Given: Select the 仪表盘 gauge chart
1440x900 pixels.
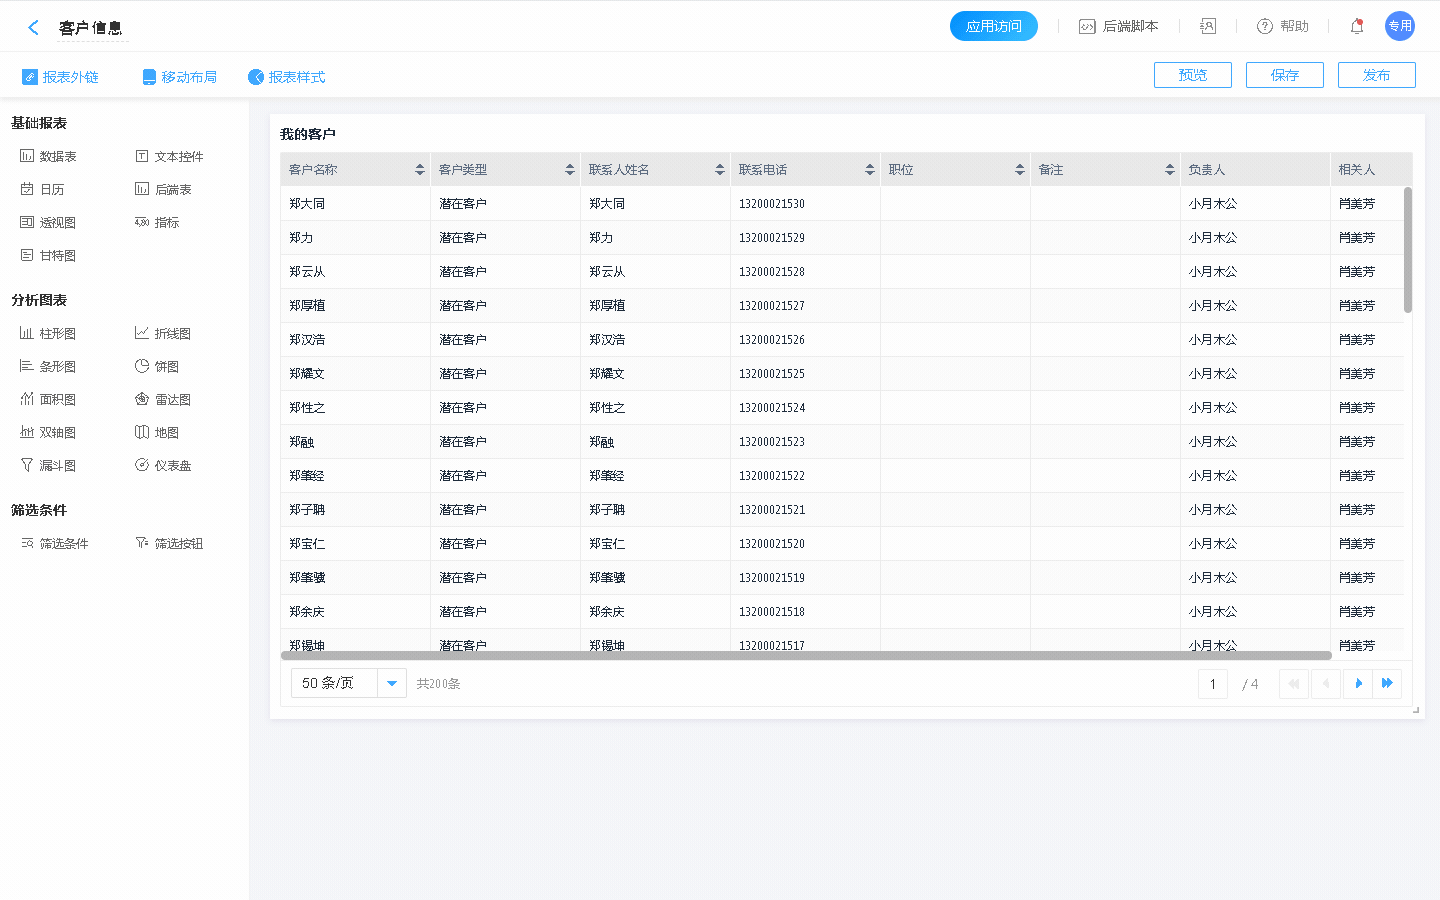Looking at the screenshot, I should click(163, 465).
